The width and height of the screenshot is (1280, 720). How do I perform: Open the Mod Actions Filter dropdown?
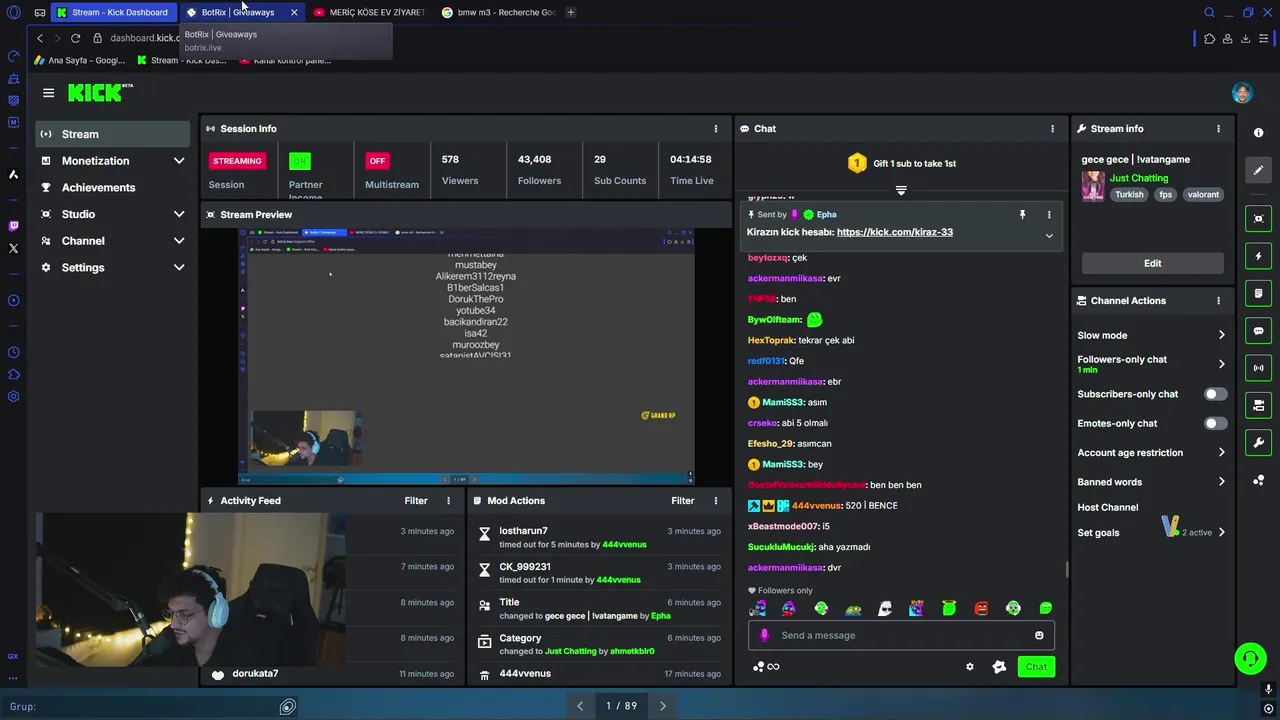(x=683, y=501)
